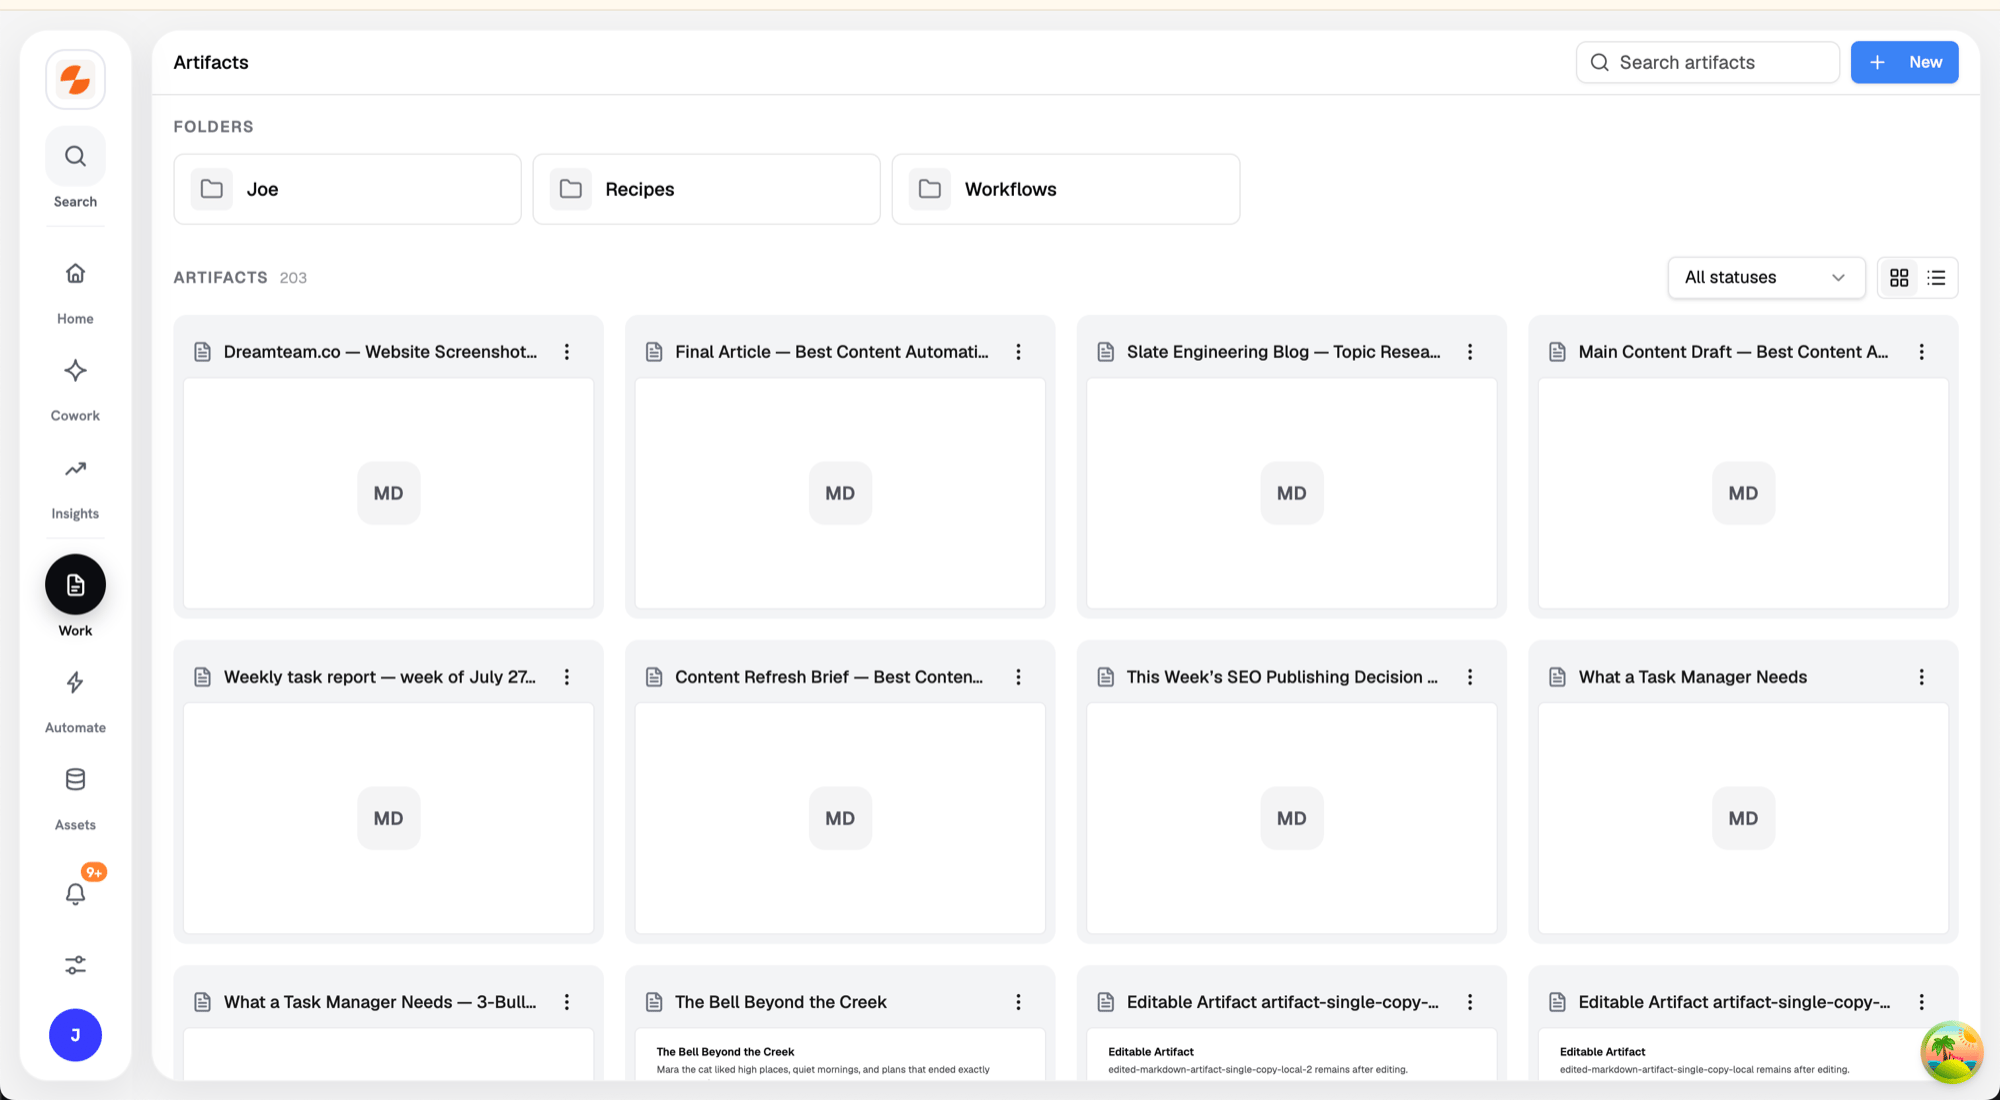Open options for What a Task Manager Needs

pyautogui.click(x=1921, y=677)
